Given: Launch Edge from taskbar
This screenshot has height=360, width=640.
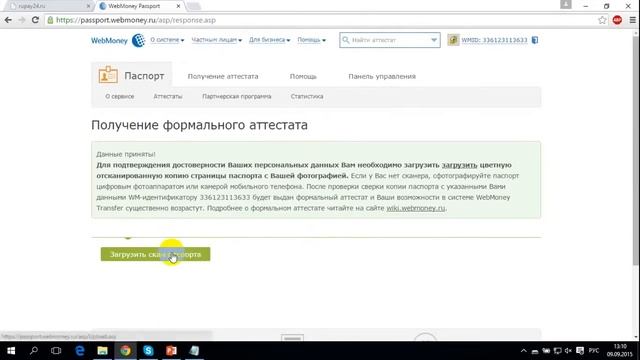Looking at the screenshot, I should point(80,351).
